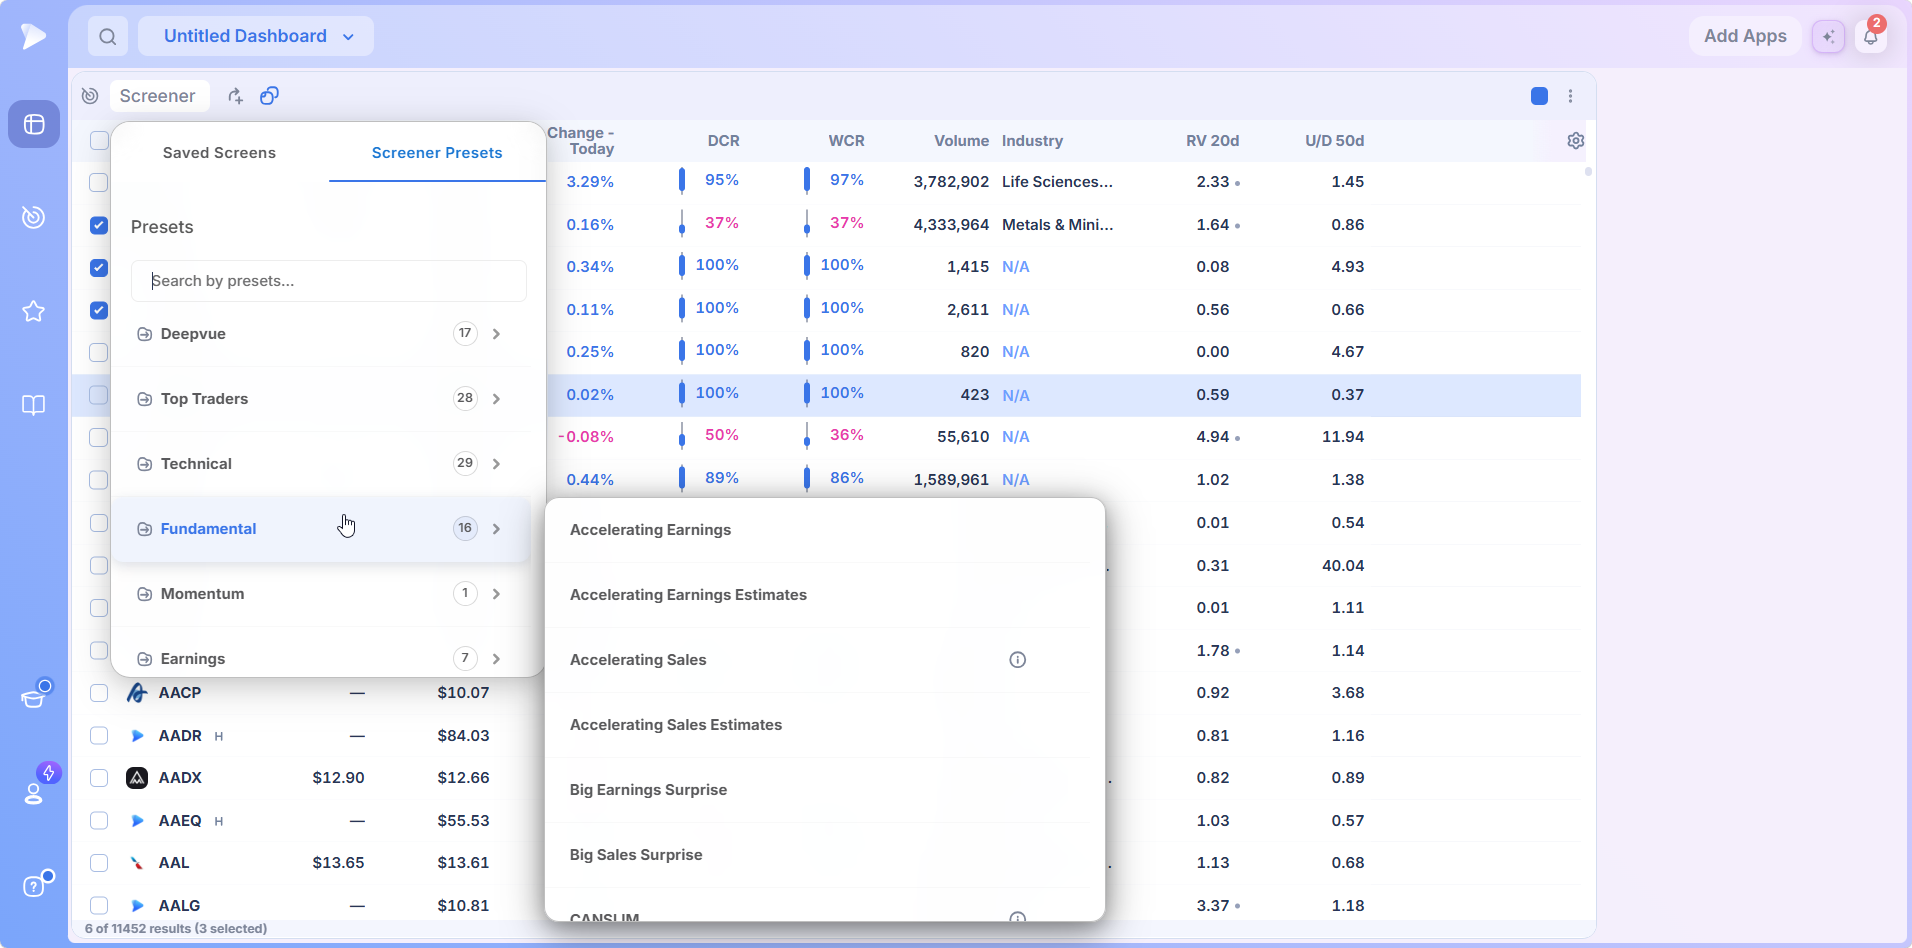Viewport: 1912px width, 948px height.
Task: Click the AACP ticker logo
Action: (x=137, y=693)
